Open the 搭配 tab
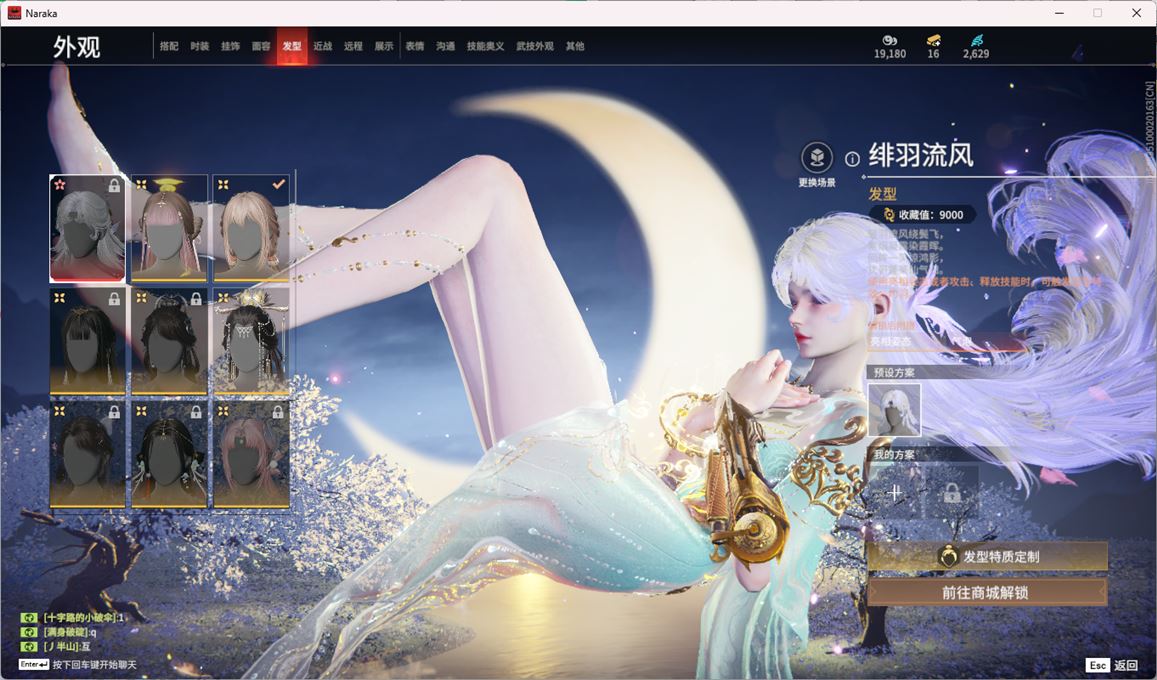1157x680 pixels. pyautogui.click(x=169, y=46)
